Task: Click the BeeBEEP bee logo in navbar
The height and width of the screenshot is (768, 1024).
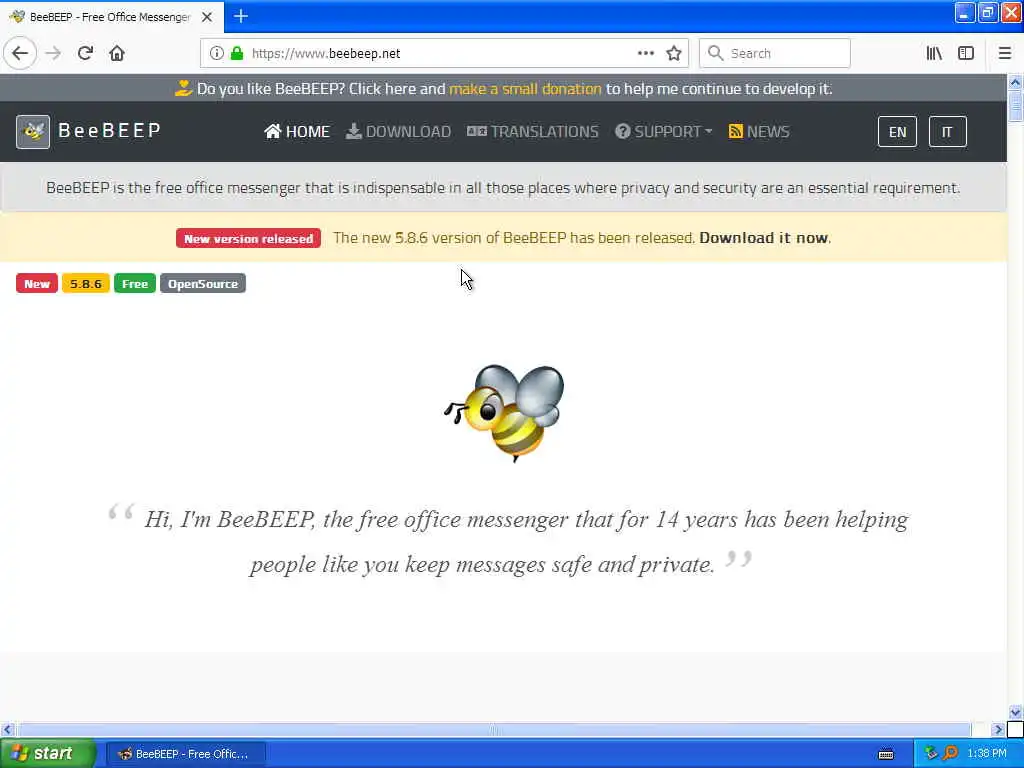Action: tap(33, 131)
